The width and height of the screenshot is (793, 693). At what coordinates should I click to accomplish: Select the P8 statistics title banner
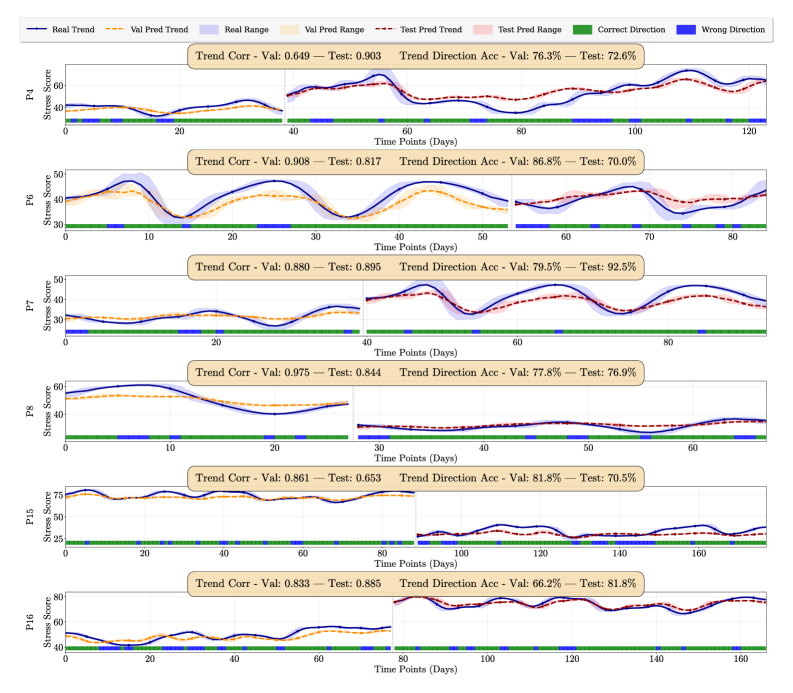tap(416, 372)
